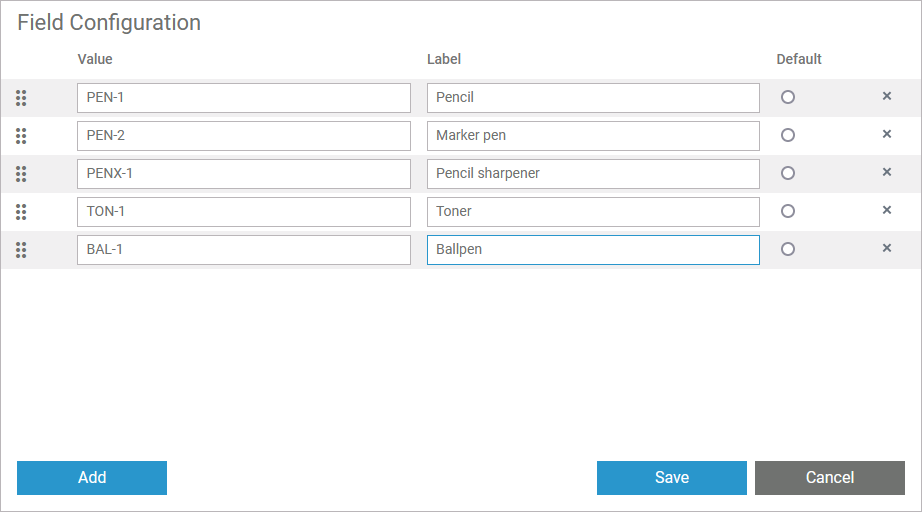Viewport: 922px width, 512px height.
Task: Remove the Ballpen row
Action: pos(886,249)
